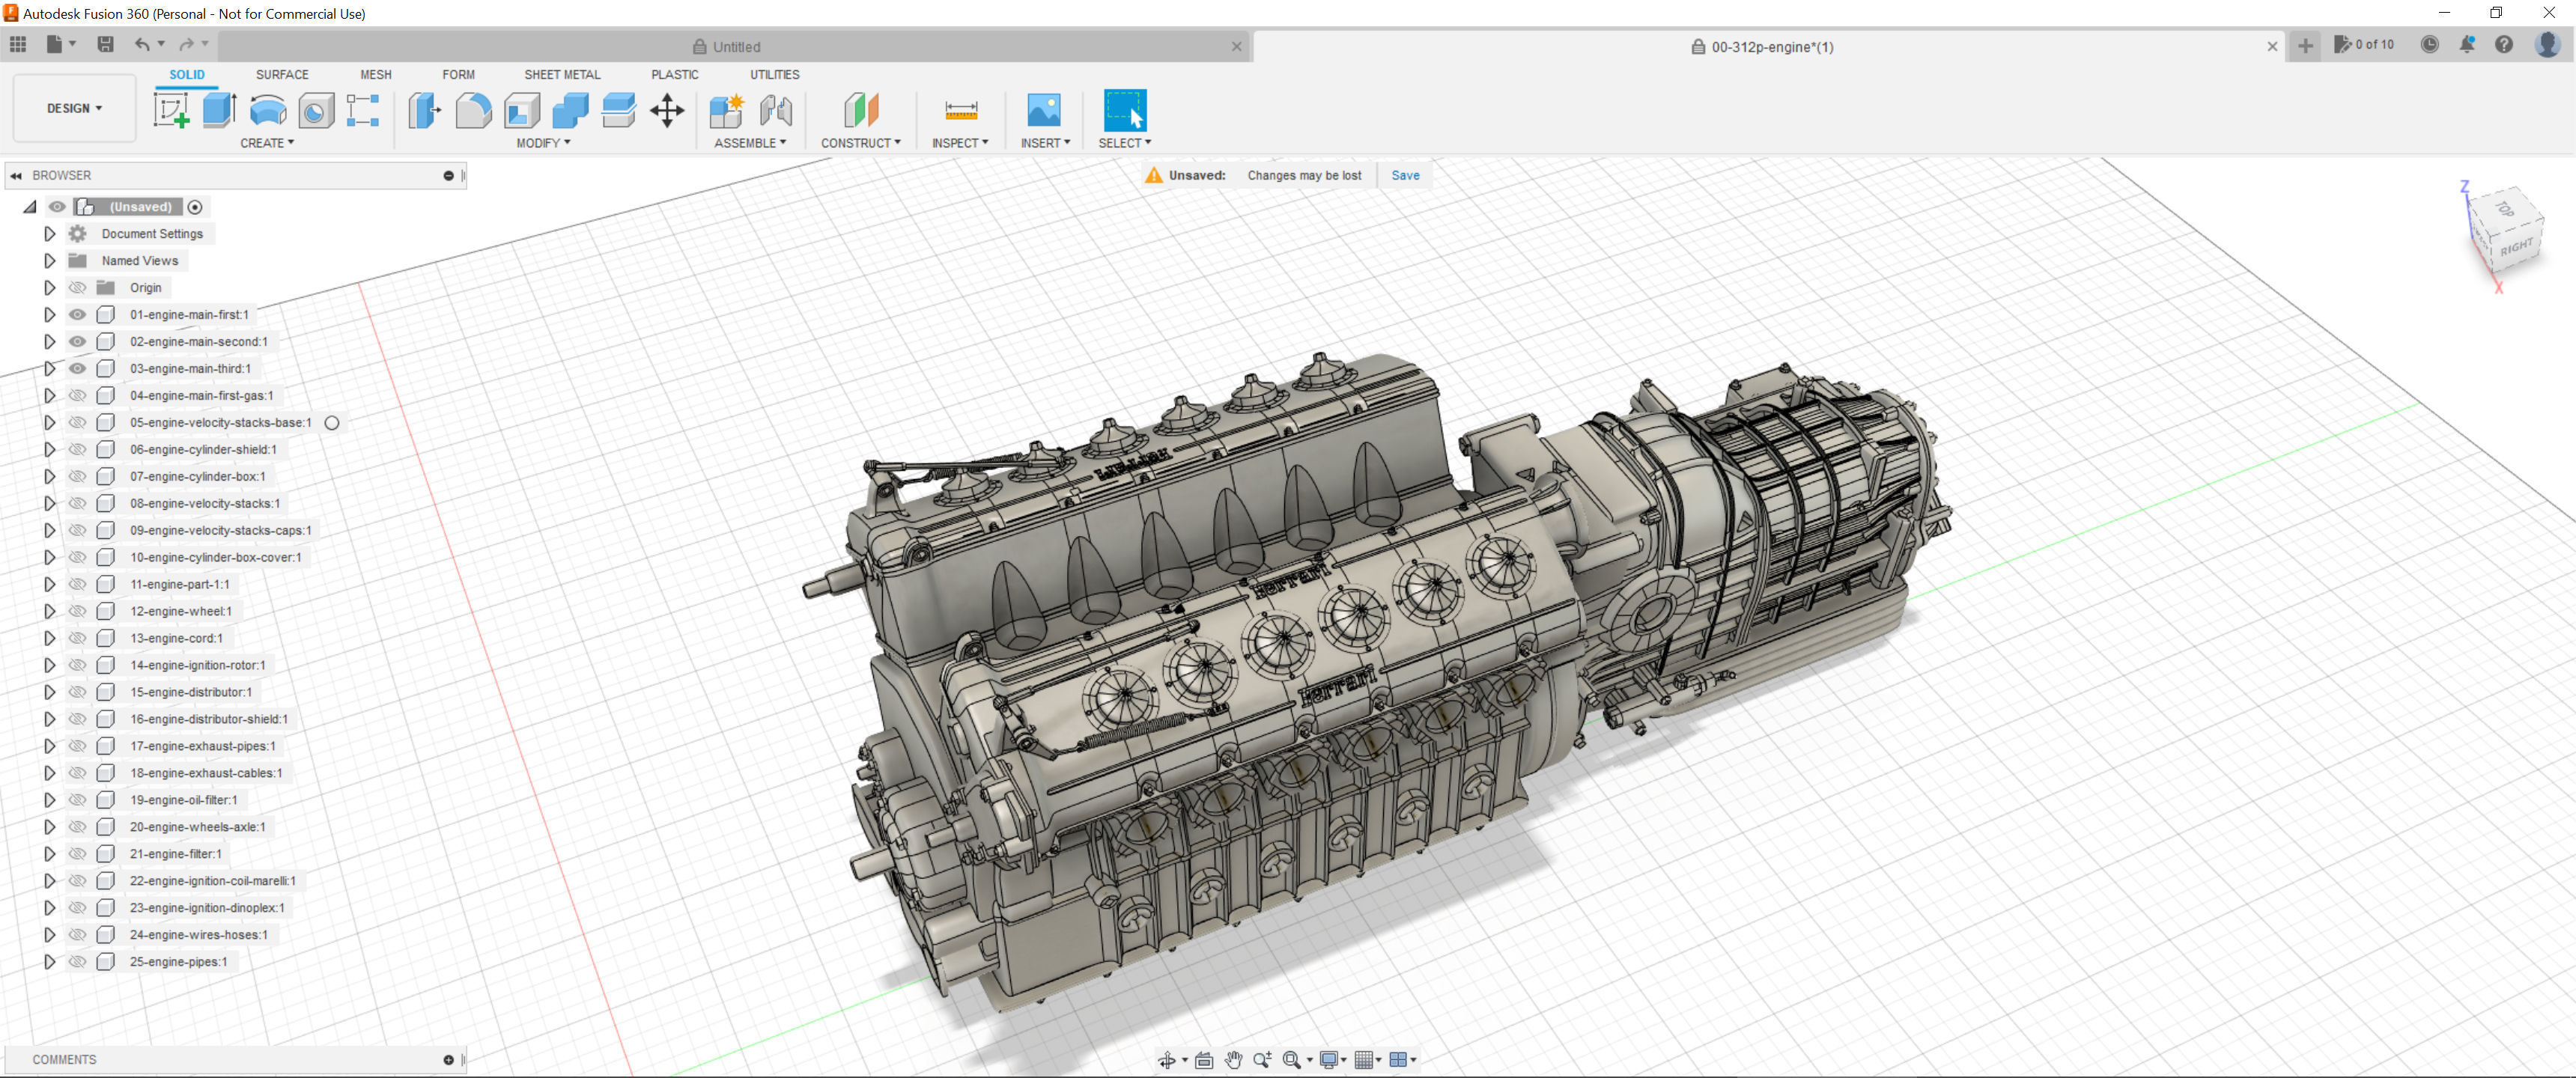Select the Create Sketch tool icon
Screen dimensions: 2576x1078
171,110
